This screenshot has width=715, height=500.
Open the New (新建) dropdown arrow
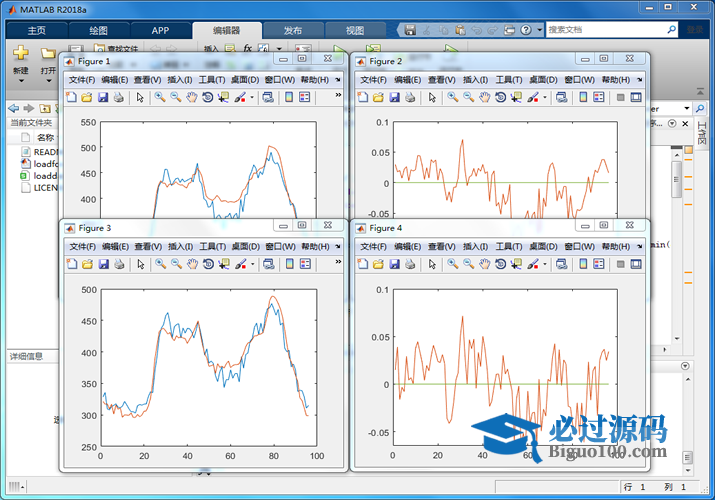21,81
